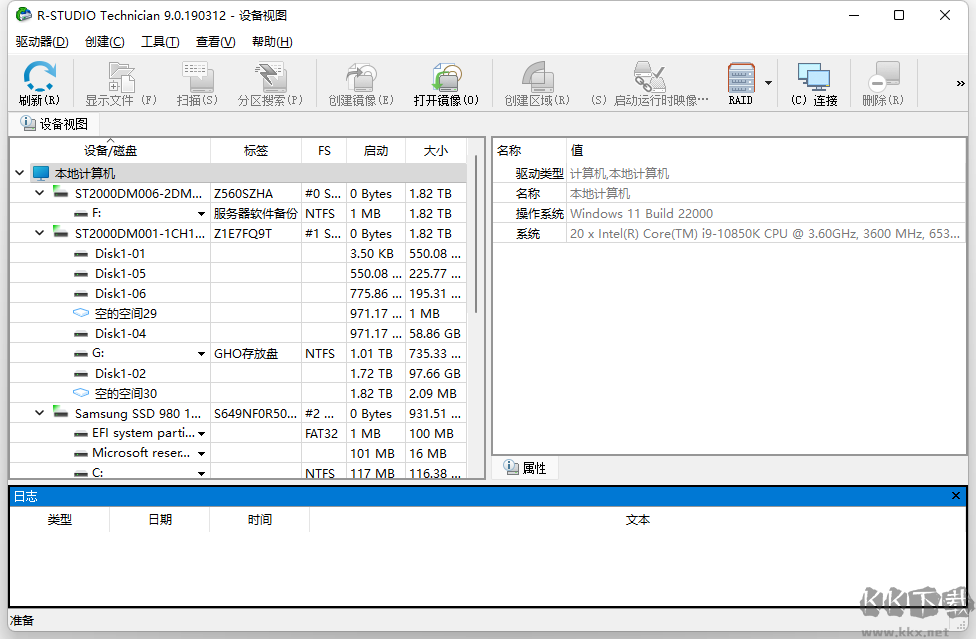Viewport: 976px width, 639px height.
Task: Click the Windows 11 Build 22000 value
Action: [x=641, y=213]
